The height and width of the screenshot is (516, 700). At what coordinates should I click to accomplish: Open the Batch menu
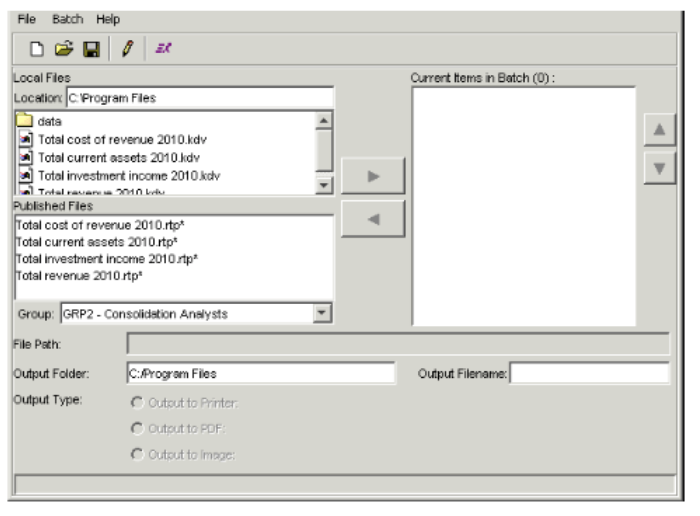67,19
